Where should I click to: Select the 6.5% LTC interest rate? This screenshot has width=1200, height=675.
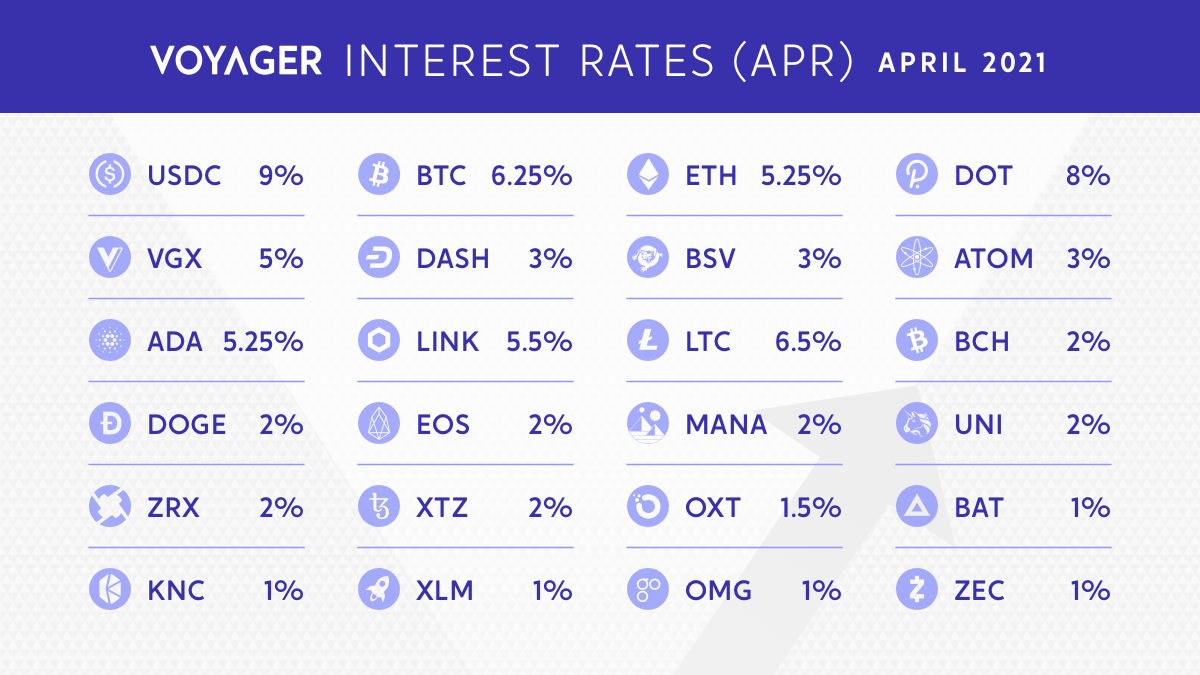[808, 342]
